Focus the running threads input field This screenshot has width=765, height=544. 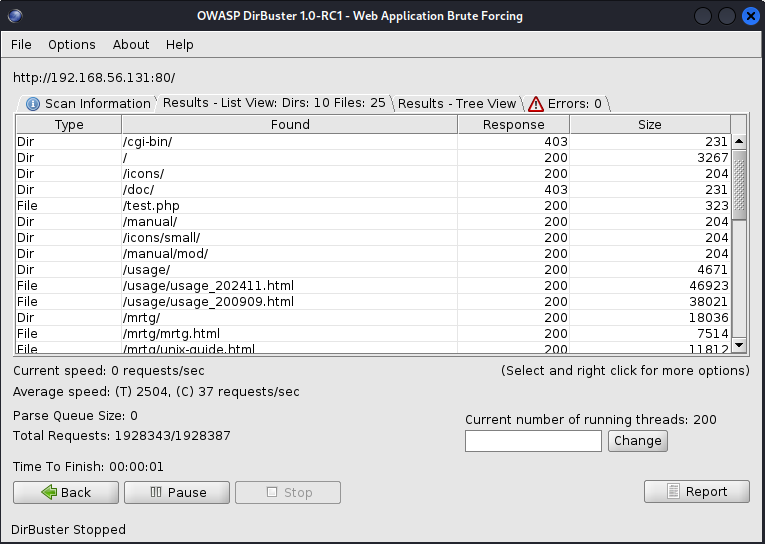click(533, 441)
